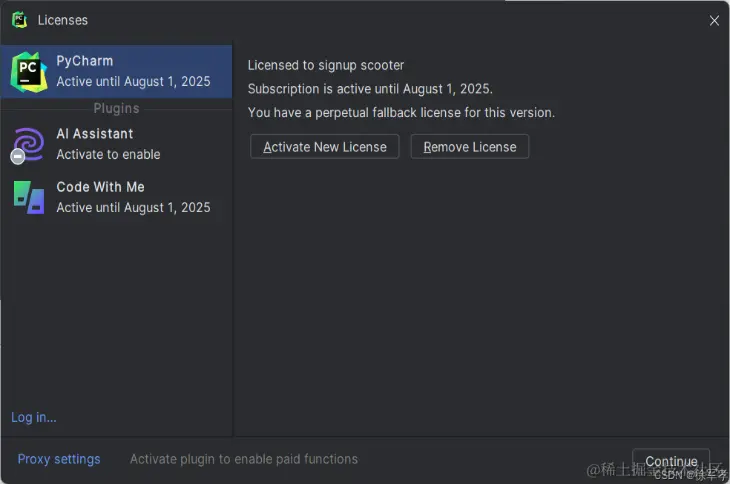Click the 'Activate plugin to enable paid functions' hint
730x485 pixels.
click(243, 459)
